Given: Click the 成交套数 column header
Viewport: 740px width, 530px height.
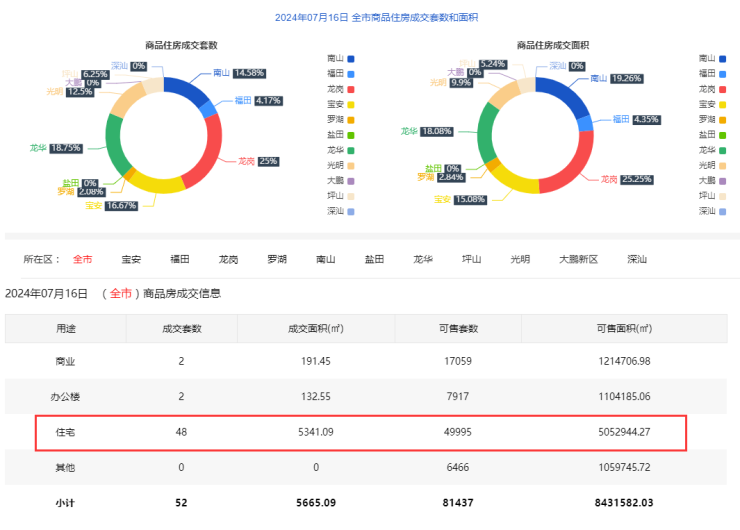Looking at the screenshot, I should (181, 328).
